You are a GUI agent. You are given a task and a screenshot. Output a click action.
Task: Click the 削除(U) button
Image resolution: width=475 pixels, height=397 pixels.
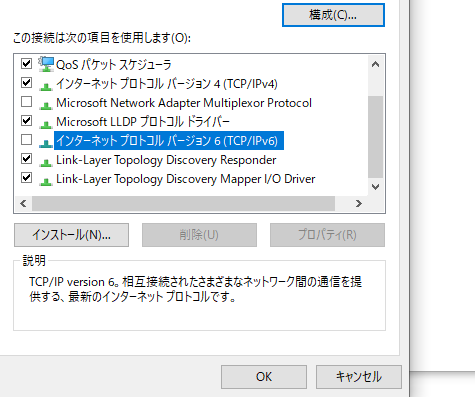point(199,235)
